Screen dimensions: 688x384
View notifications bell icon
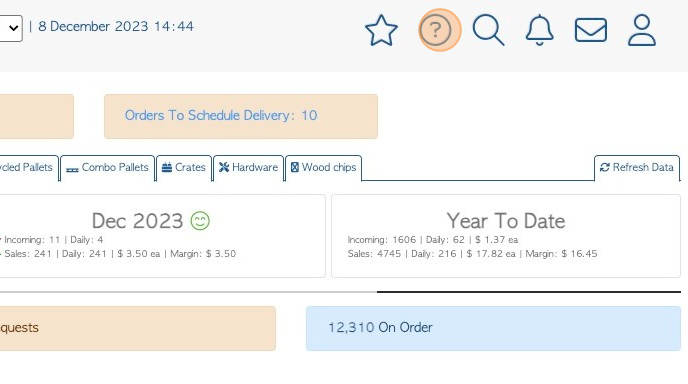click(539, 30)
